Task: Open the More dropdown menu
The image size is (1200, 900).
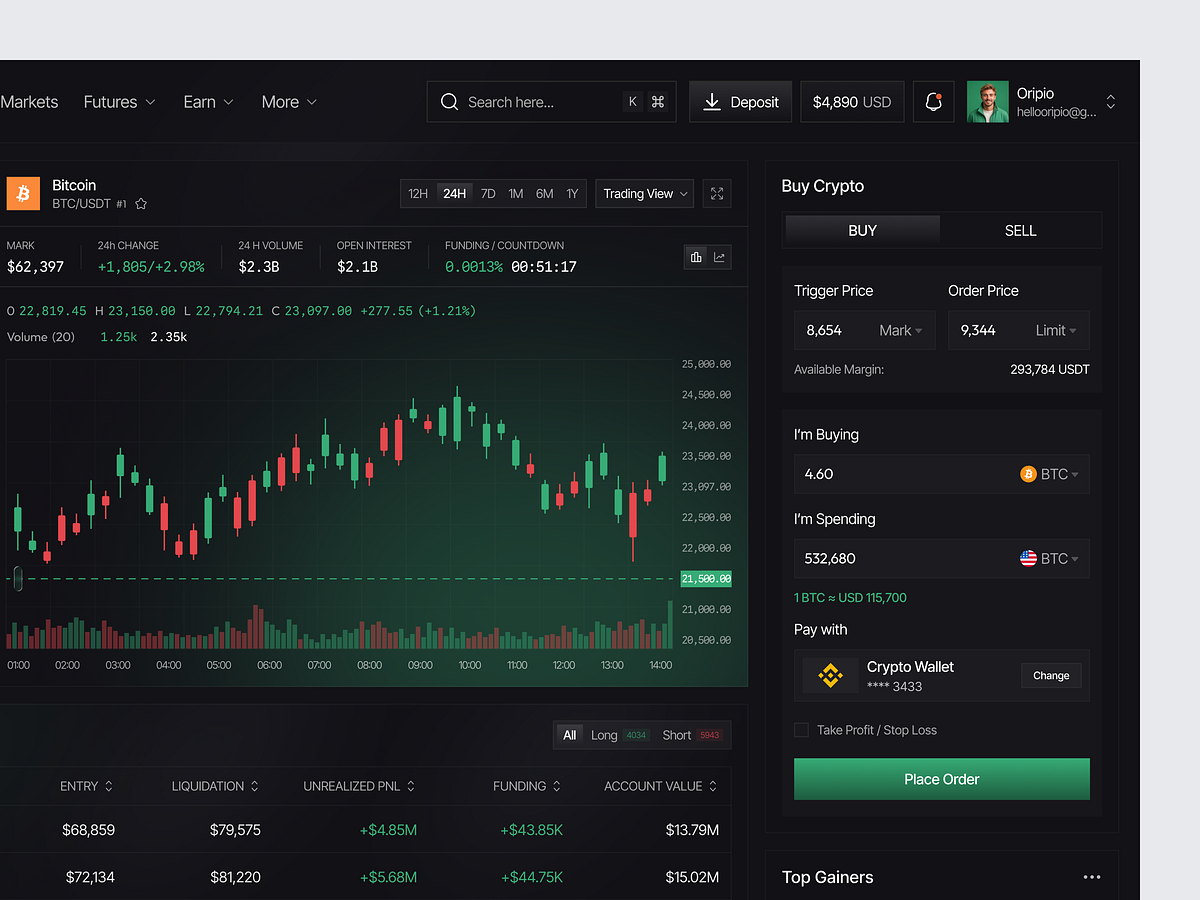Action: [x=289, y=102]
